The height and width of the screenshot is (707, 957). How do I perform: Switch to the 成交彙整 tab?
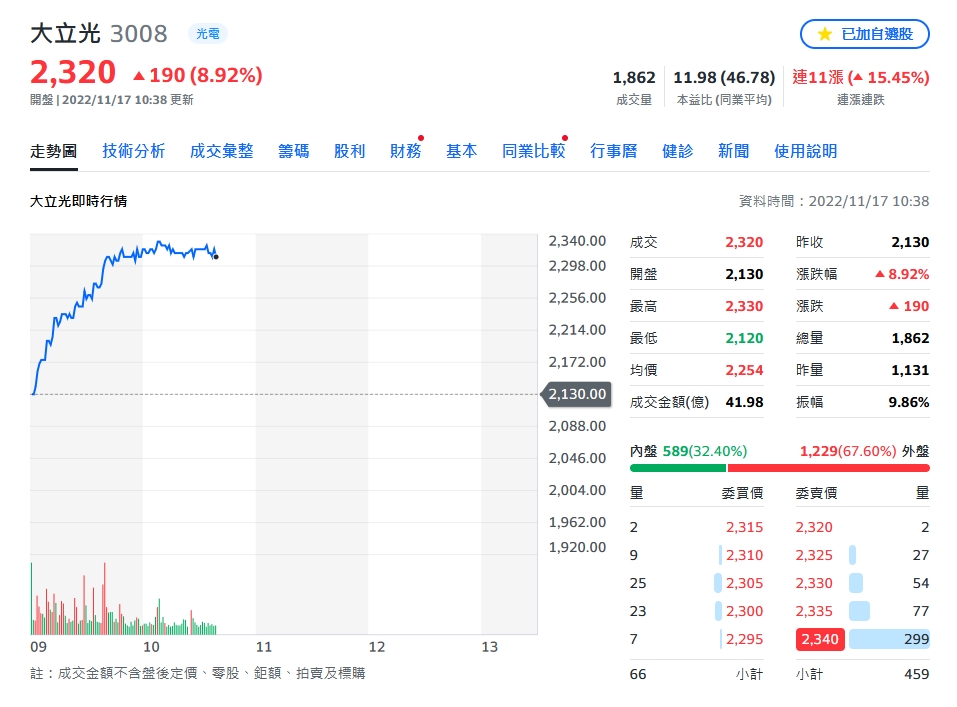pyautogui.click(x=222, y=151)
